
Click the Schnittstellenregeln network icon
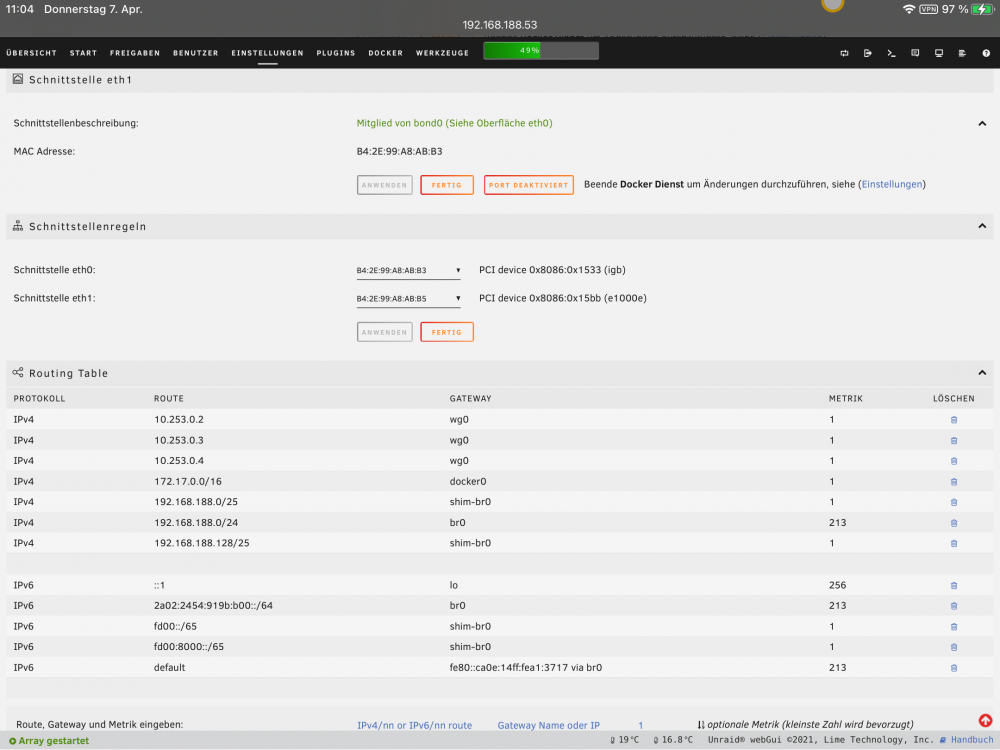[x=18, y=226]
